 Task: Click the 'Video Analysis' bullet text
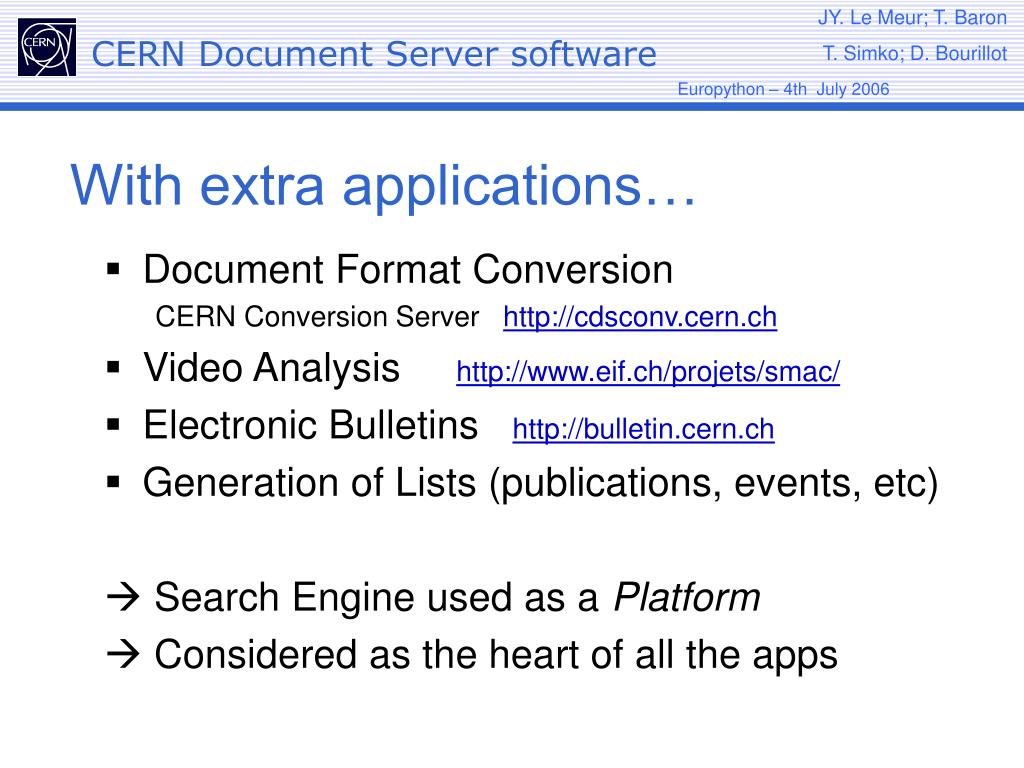pyautogui.click(x=271, y=368)
